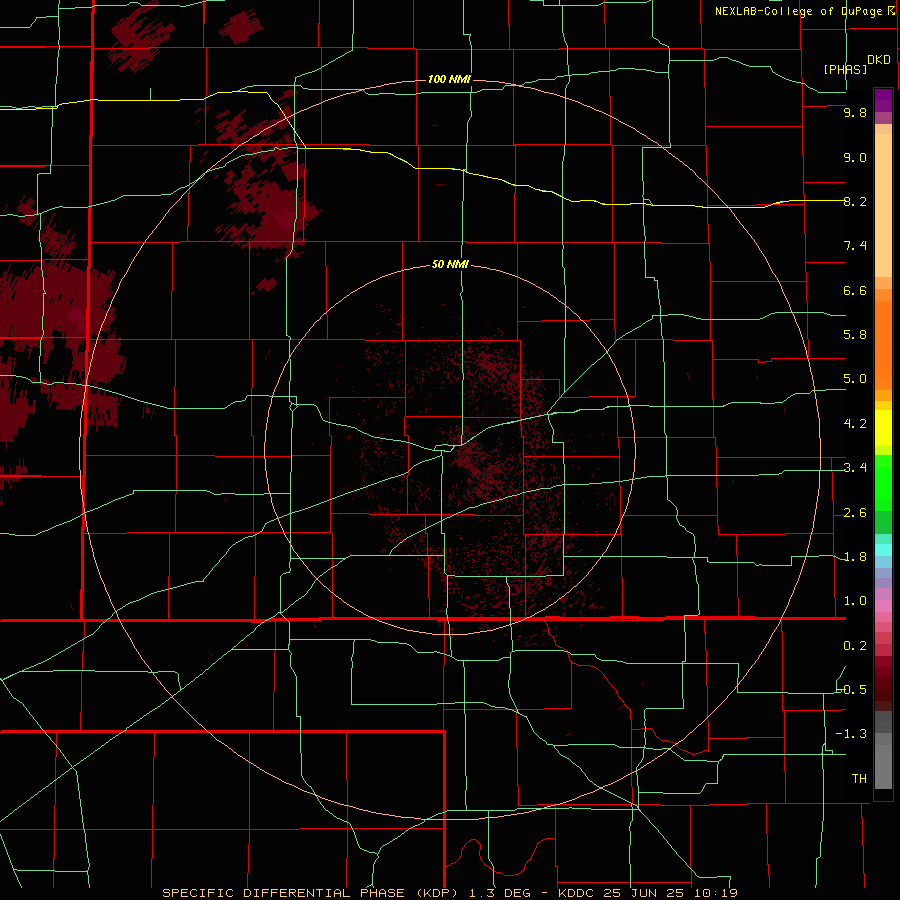Click the TH label at the scale bottom
Viewport: 900px width, 900px height.
pyautogui.click(x=859, y=779)
